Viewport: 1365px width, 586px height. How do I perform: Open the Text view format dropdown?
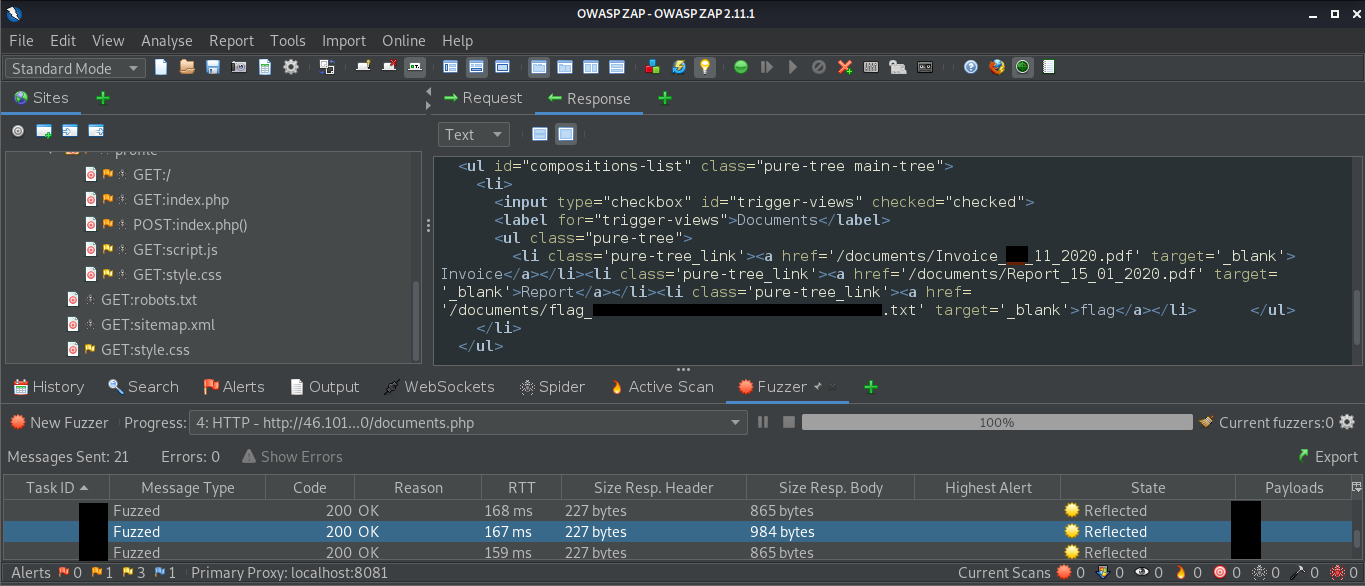[x=473, y=134]
